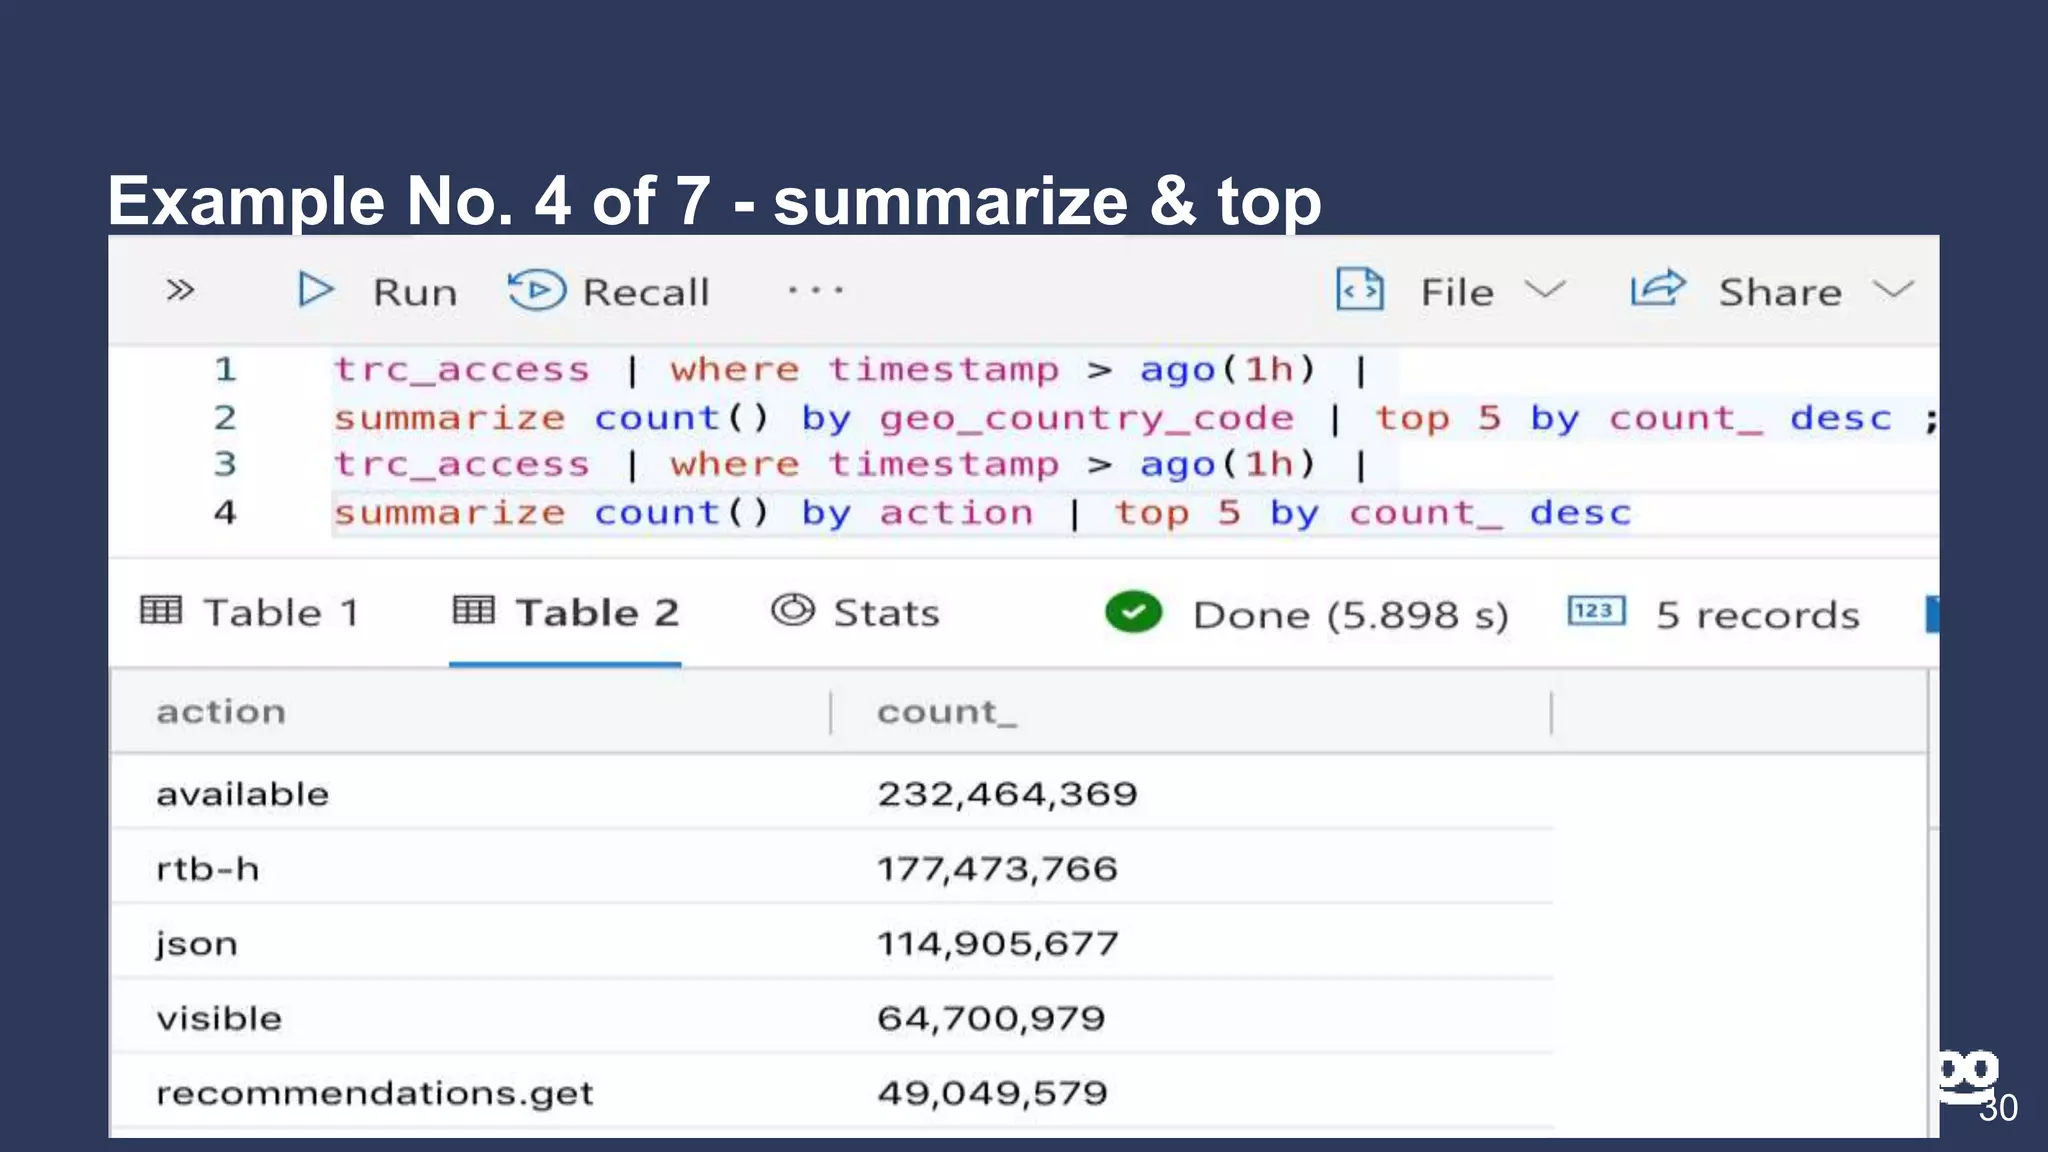The width and height of the screenshot is (2048, 1152).
Task: Click the 123 records count icon
Action: coord(1597,611)
